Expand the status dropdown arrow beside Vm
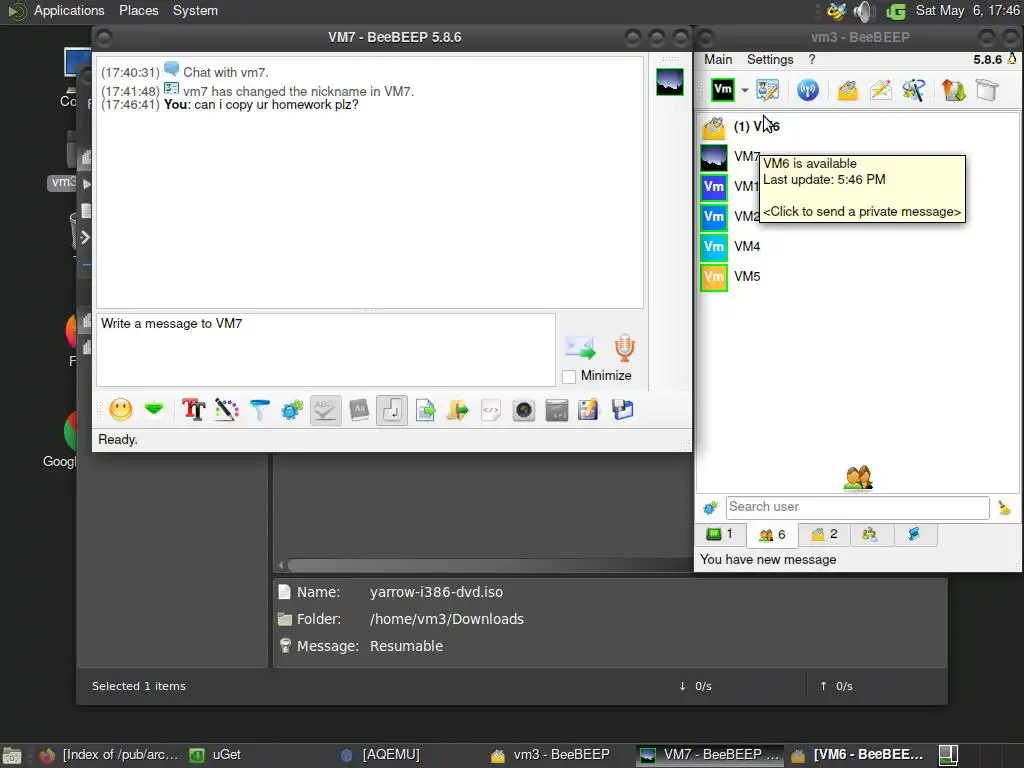 click(x=744, y=90)
